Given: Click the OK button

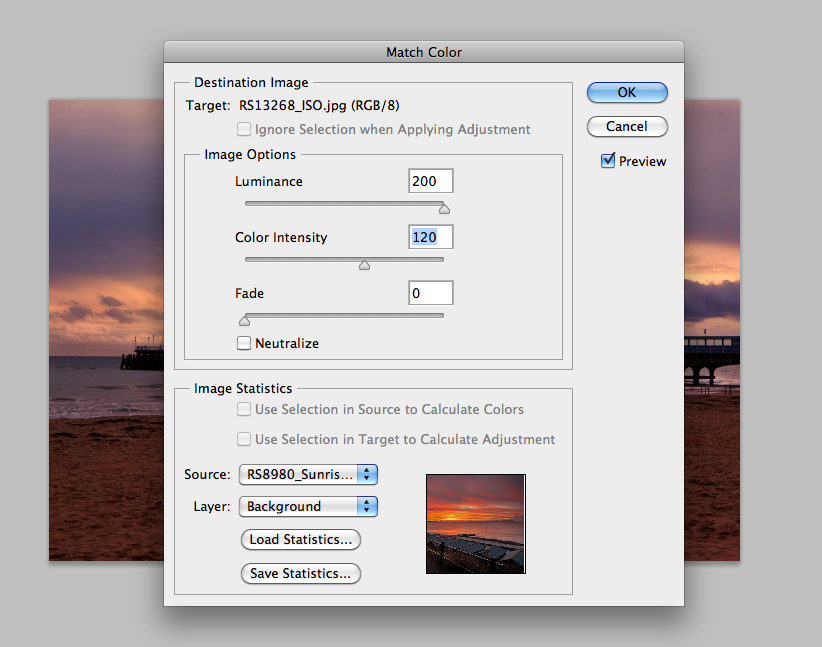Looking at the screenshot, I should coord(626,92).
